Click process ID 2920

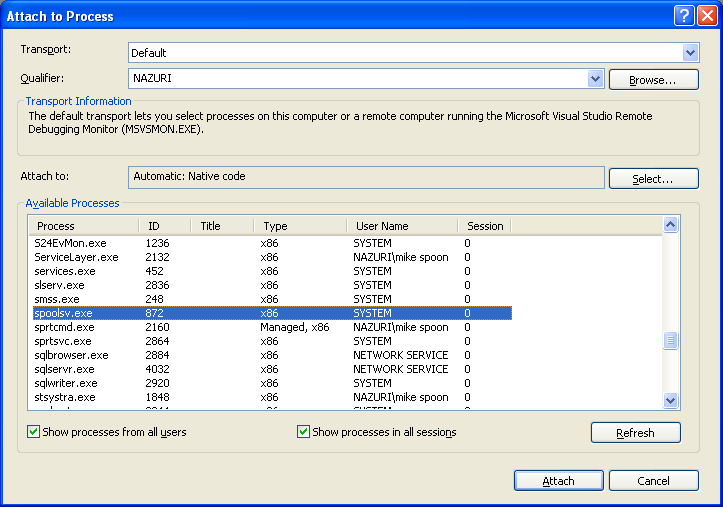[157, 383]
